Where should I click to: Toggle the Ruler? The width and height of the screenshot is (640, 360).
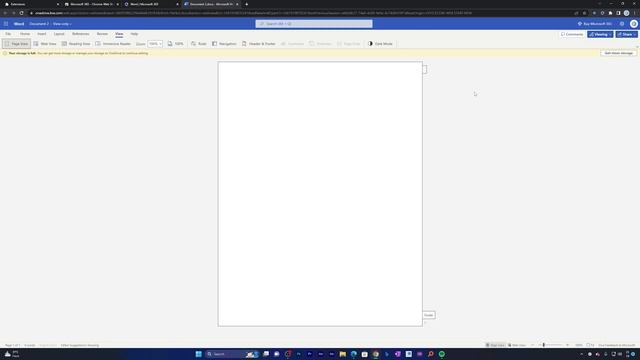199,44
